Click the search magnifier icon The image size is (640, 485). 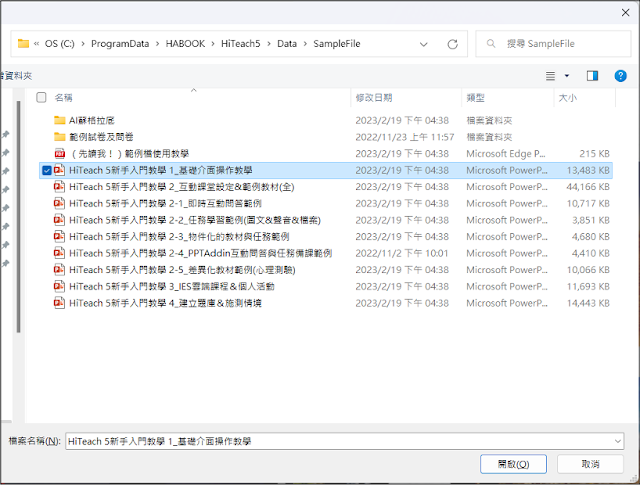[491, 43]
